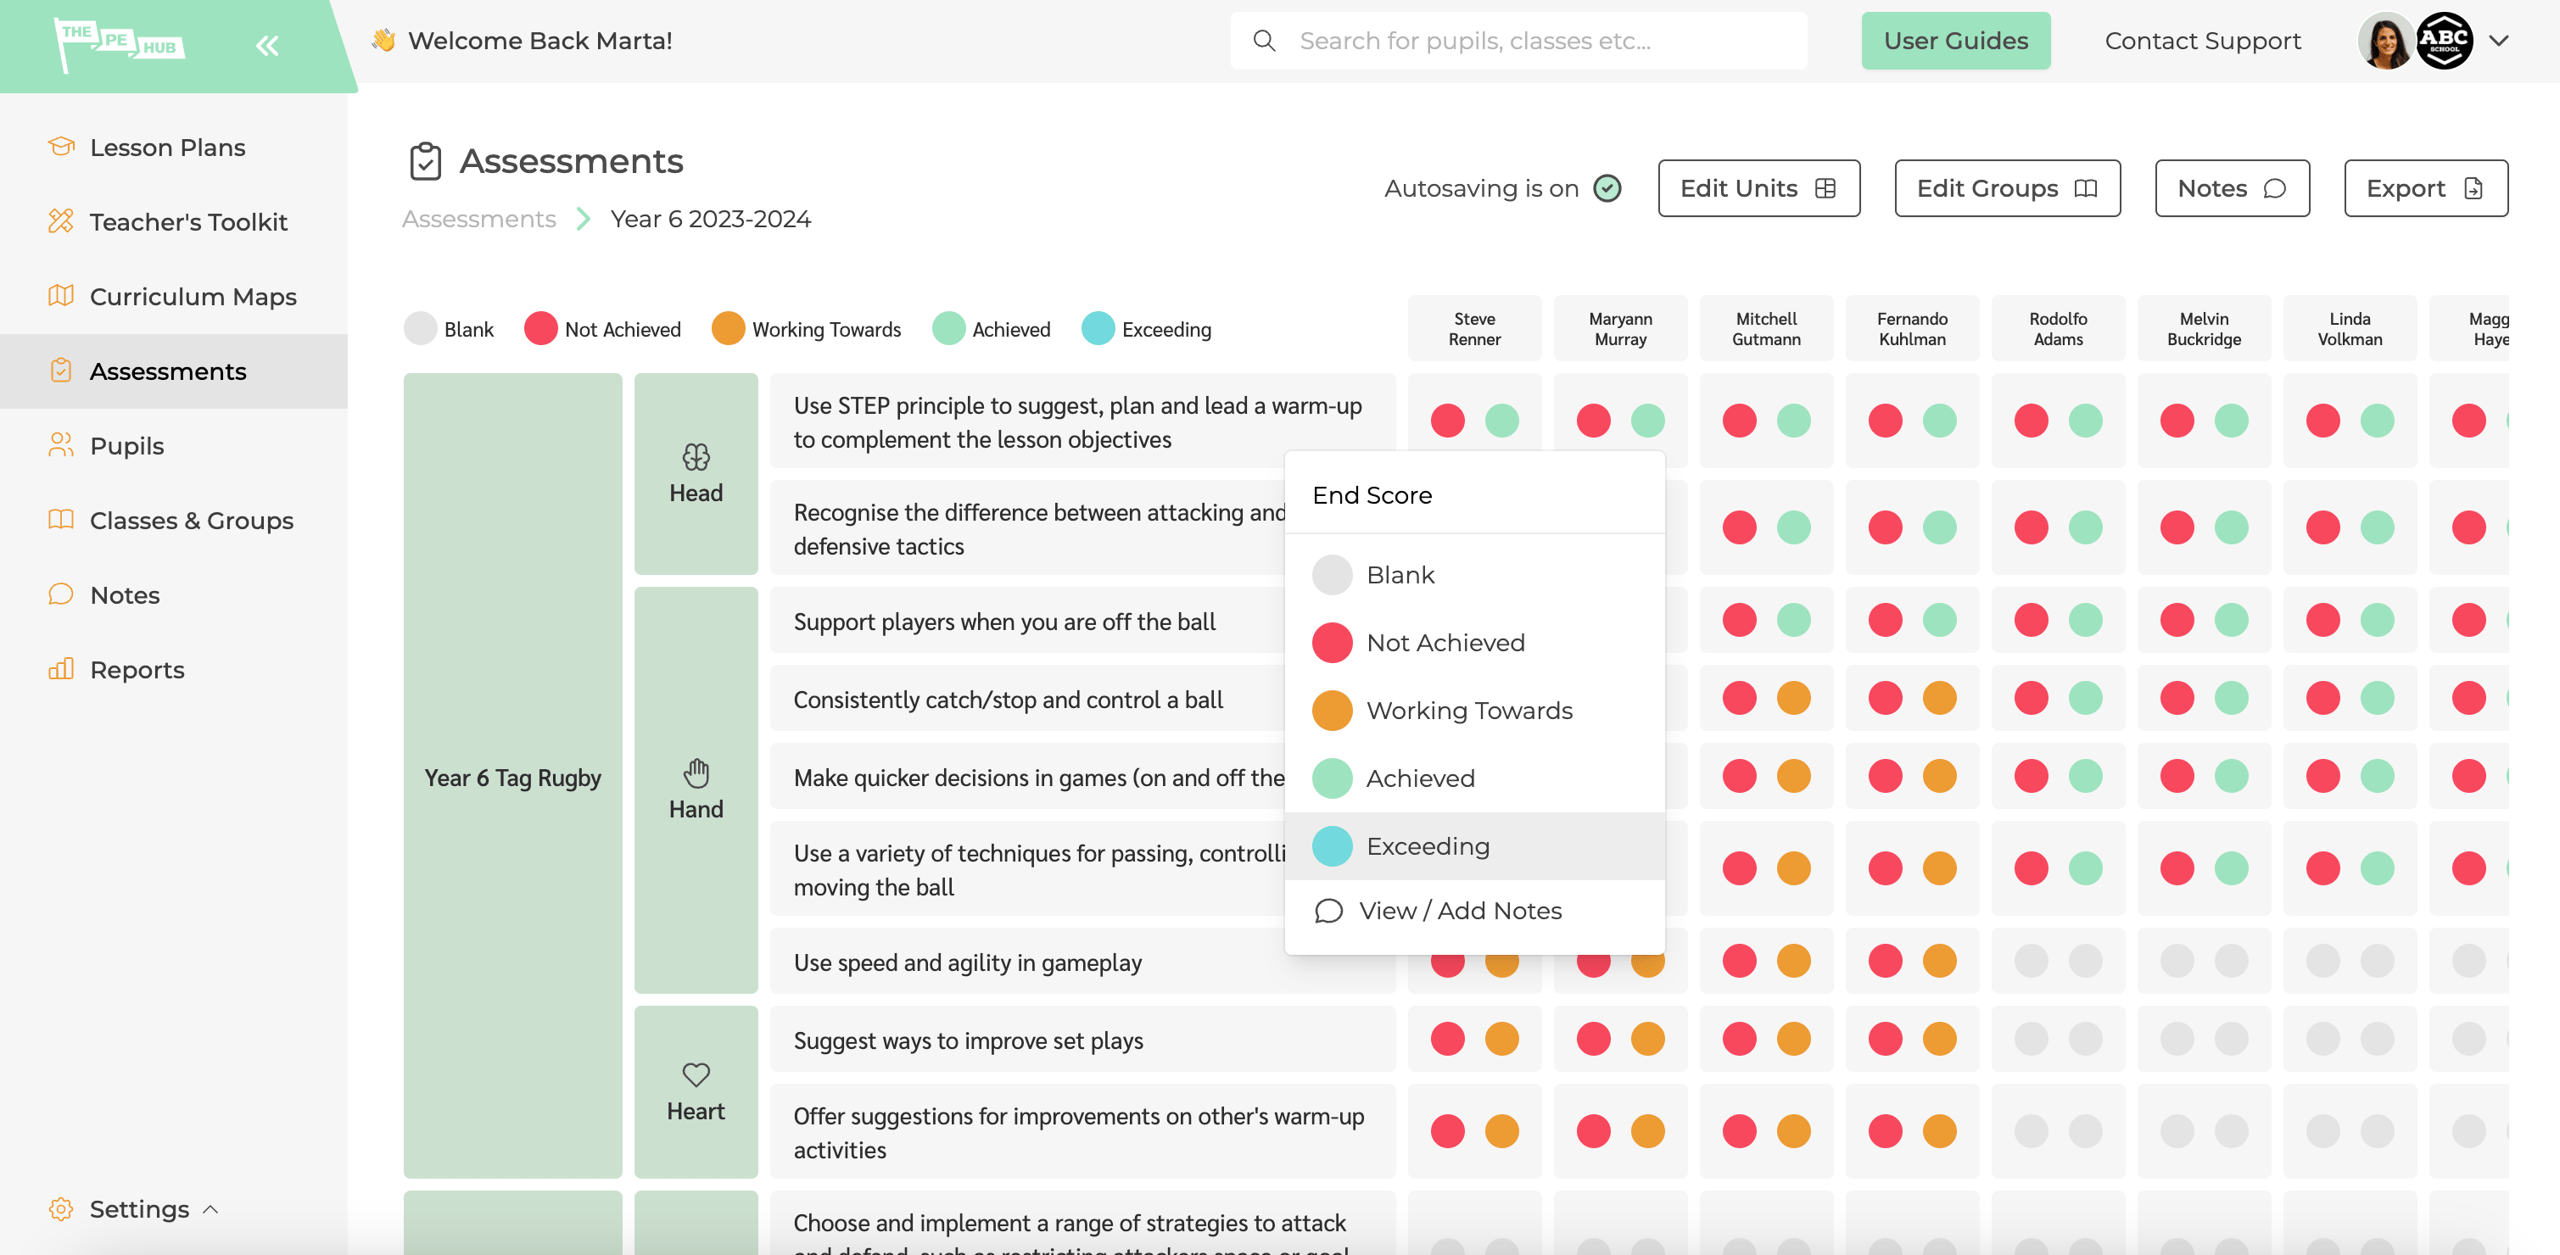
Task: Toggle the Autosaving status indicator
Action: click(x=1606, y=187)
